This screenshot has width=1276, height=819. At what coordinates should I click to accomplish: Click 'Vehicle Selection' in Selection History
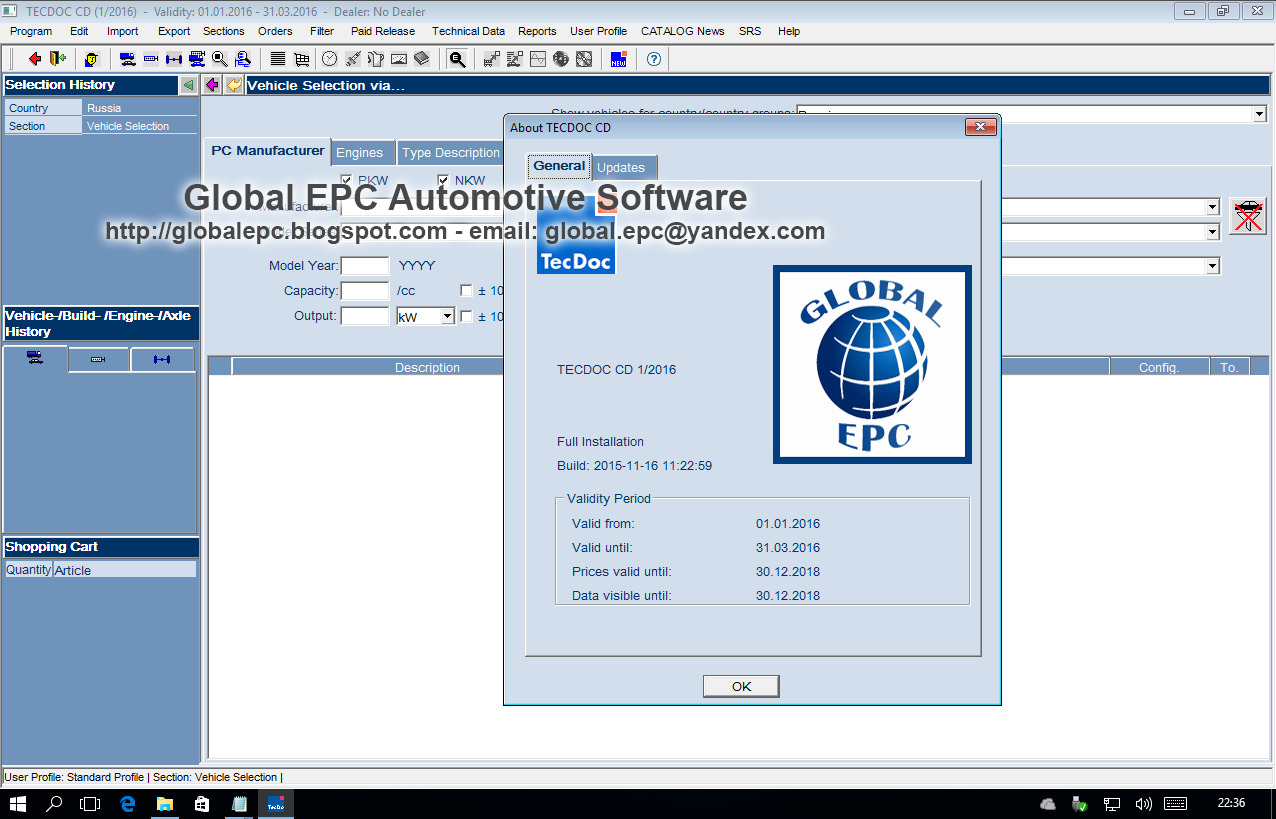(128, 126)
